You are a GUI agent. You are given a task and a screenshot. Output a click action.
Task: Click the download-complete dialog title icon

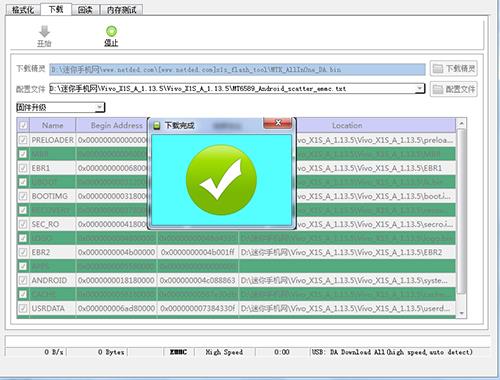[x=156, y=126]
